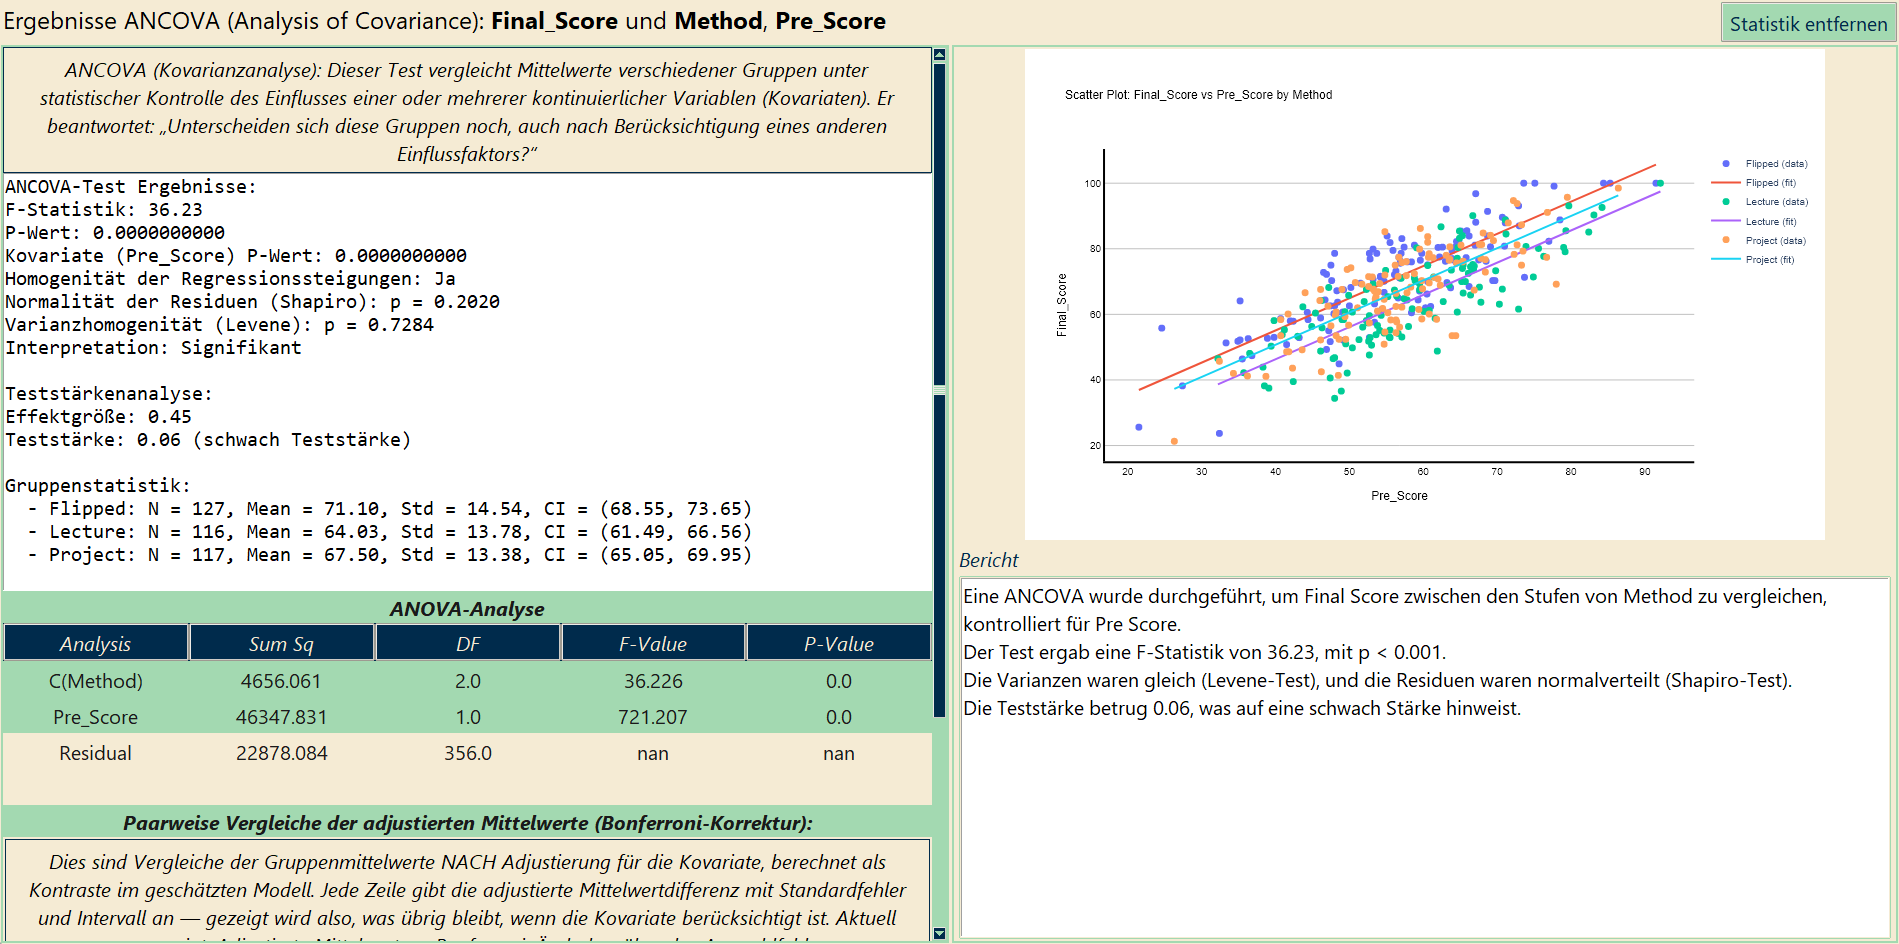
Task: Click the scatter plot title text
Action: 1198,95
